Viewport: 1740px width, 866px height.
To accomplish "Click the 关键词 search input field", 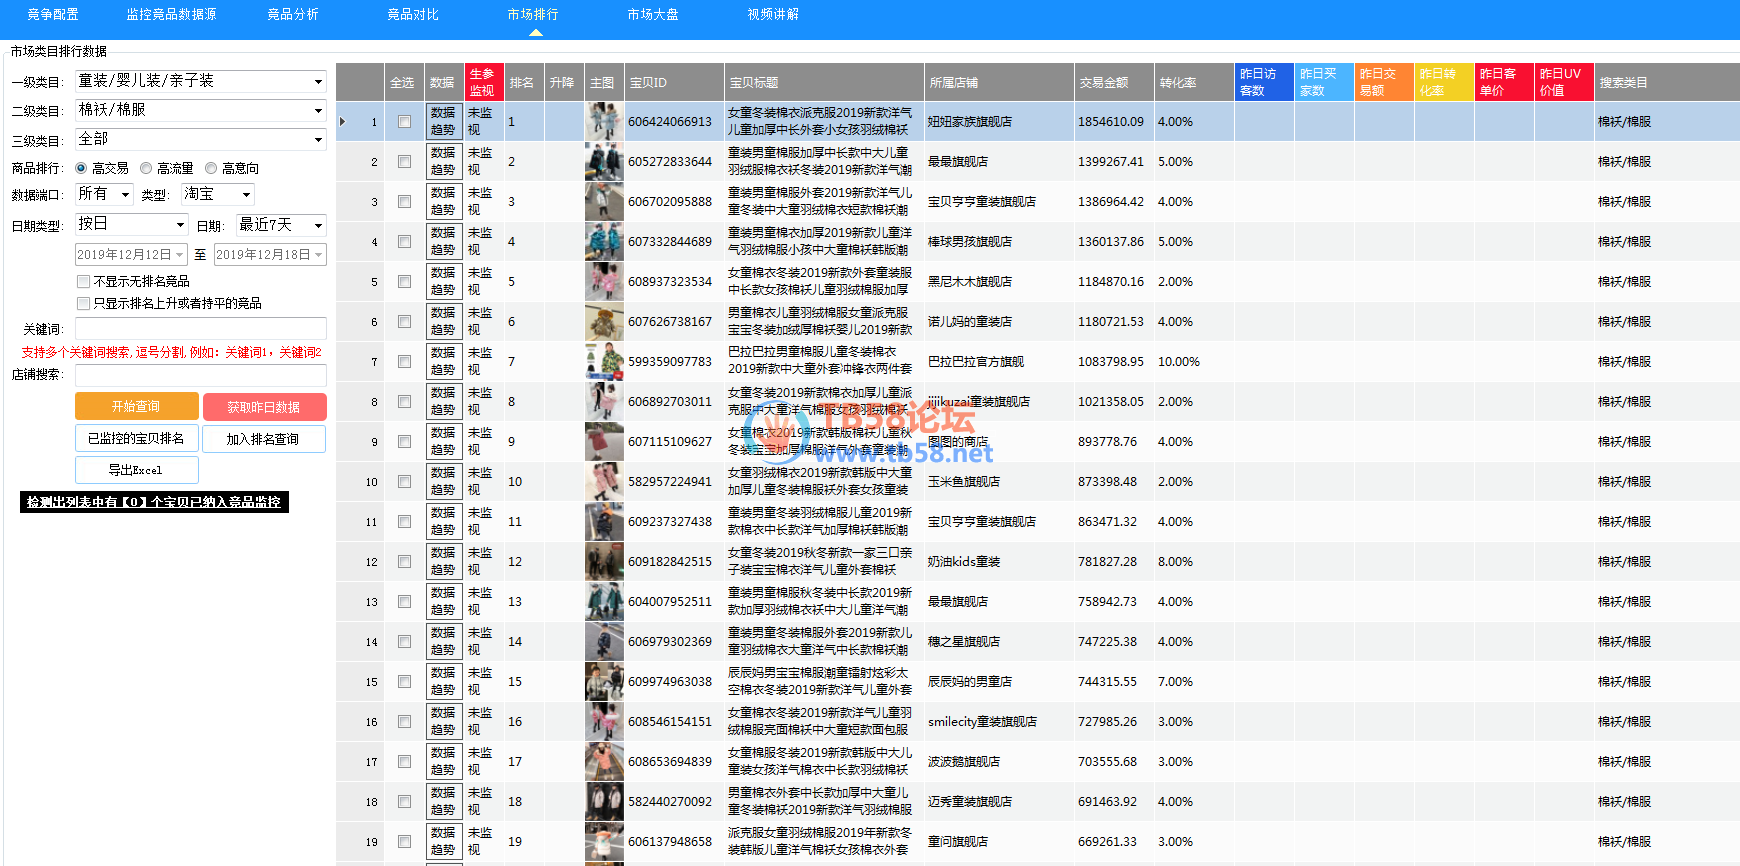I will [200, 329].
